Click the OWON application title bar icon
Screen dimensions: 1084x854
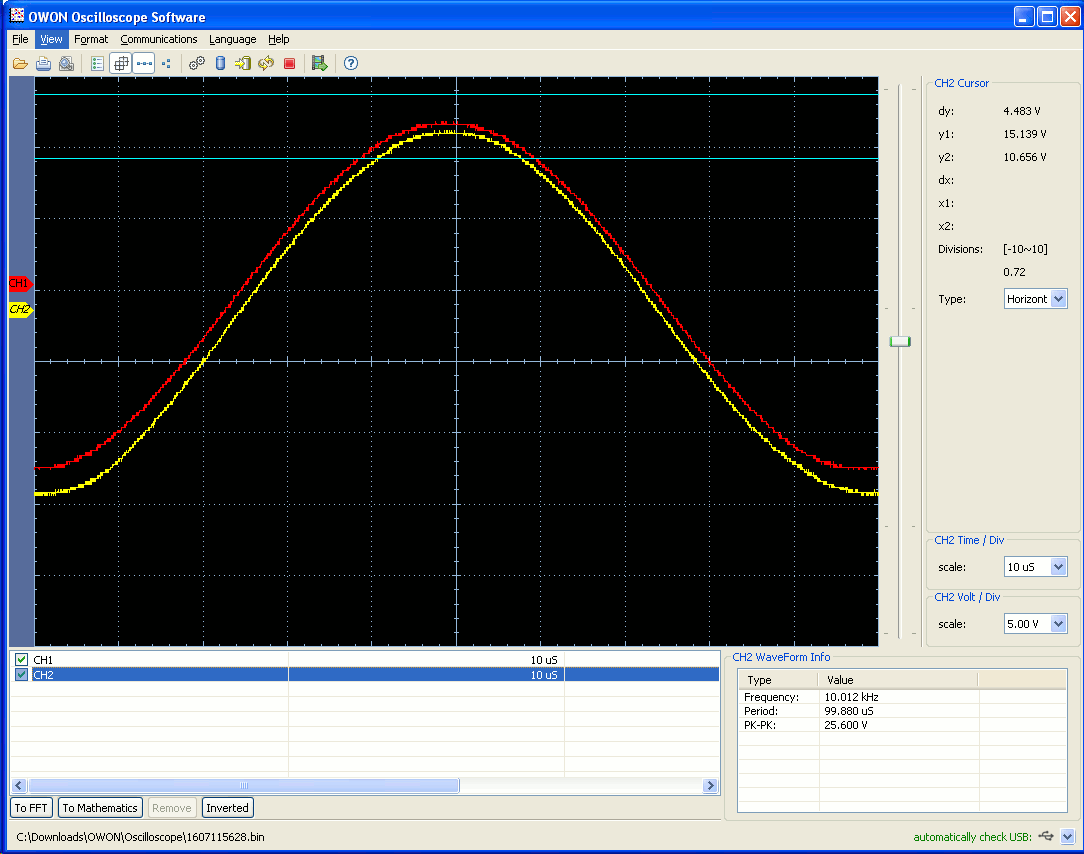click(17, 16)
